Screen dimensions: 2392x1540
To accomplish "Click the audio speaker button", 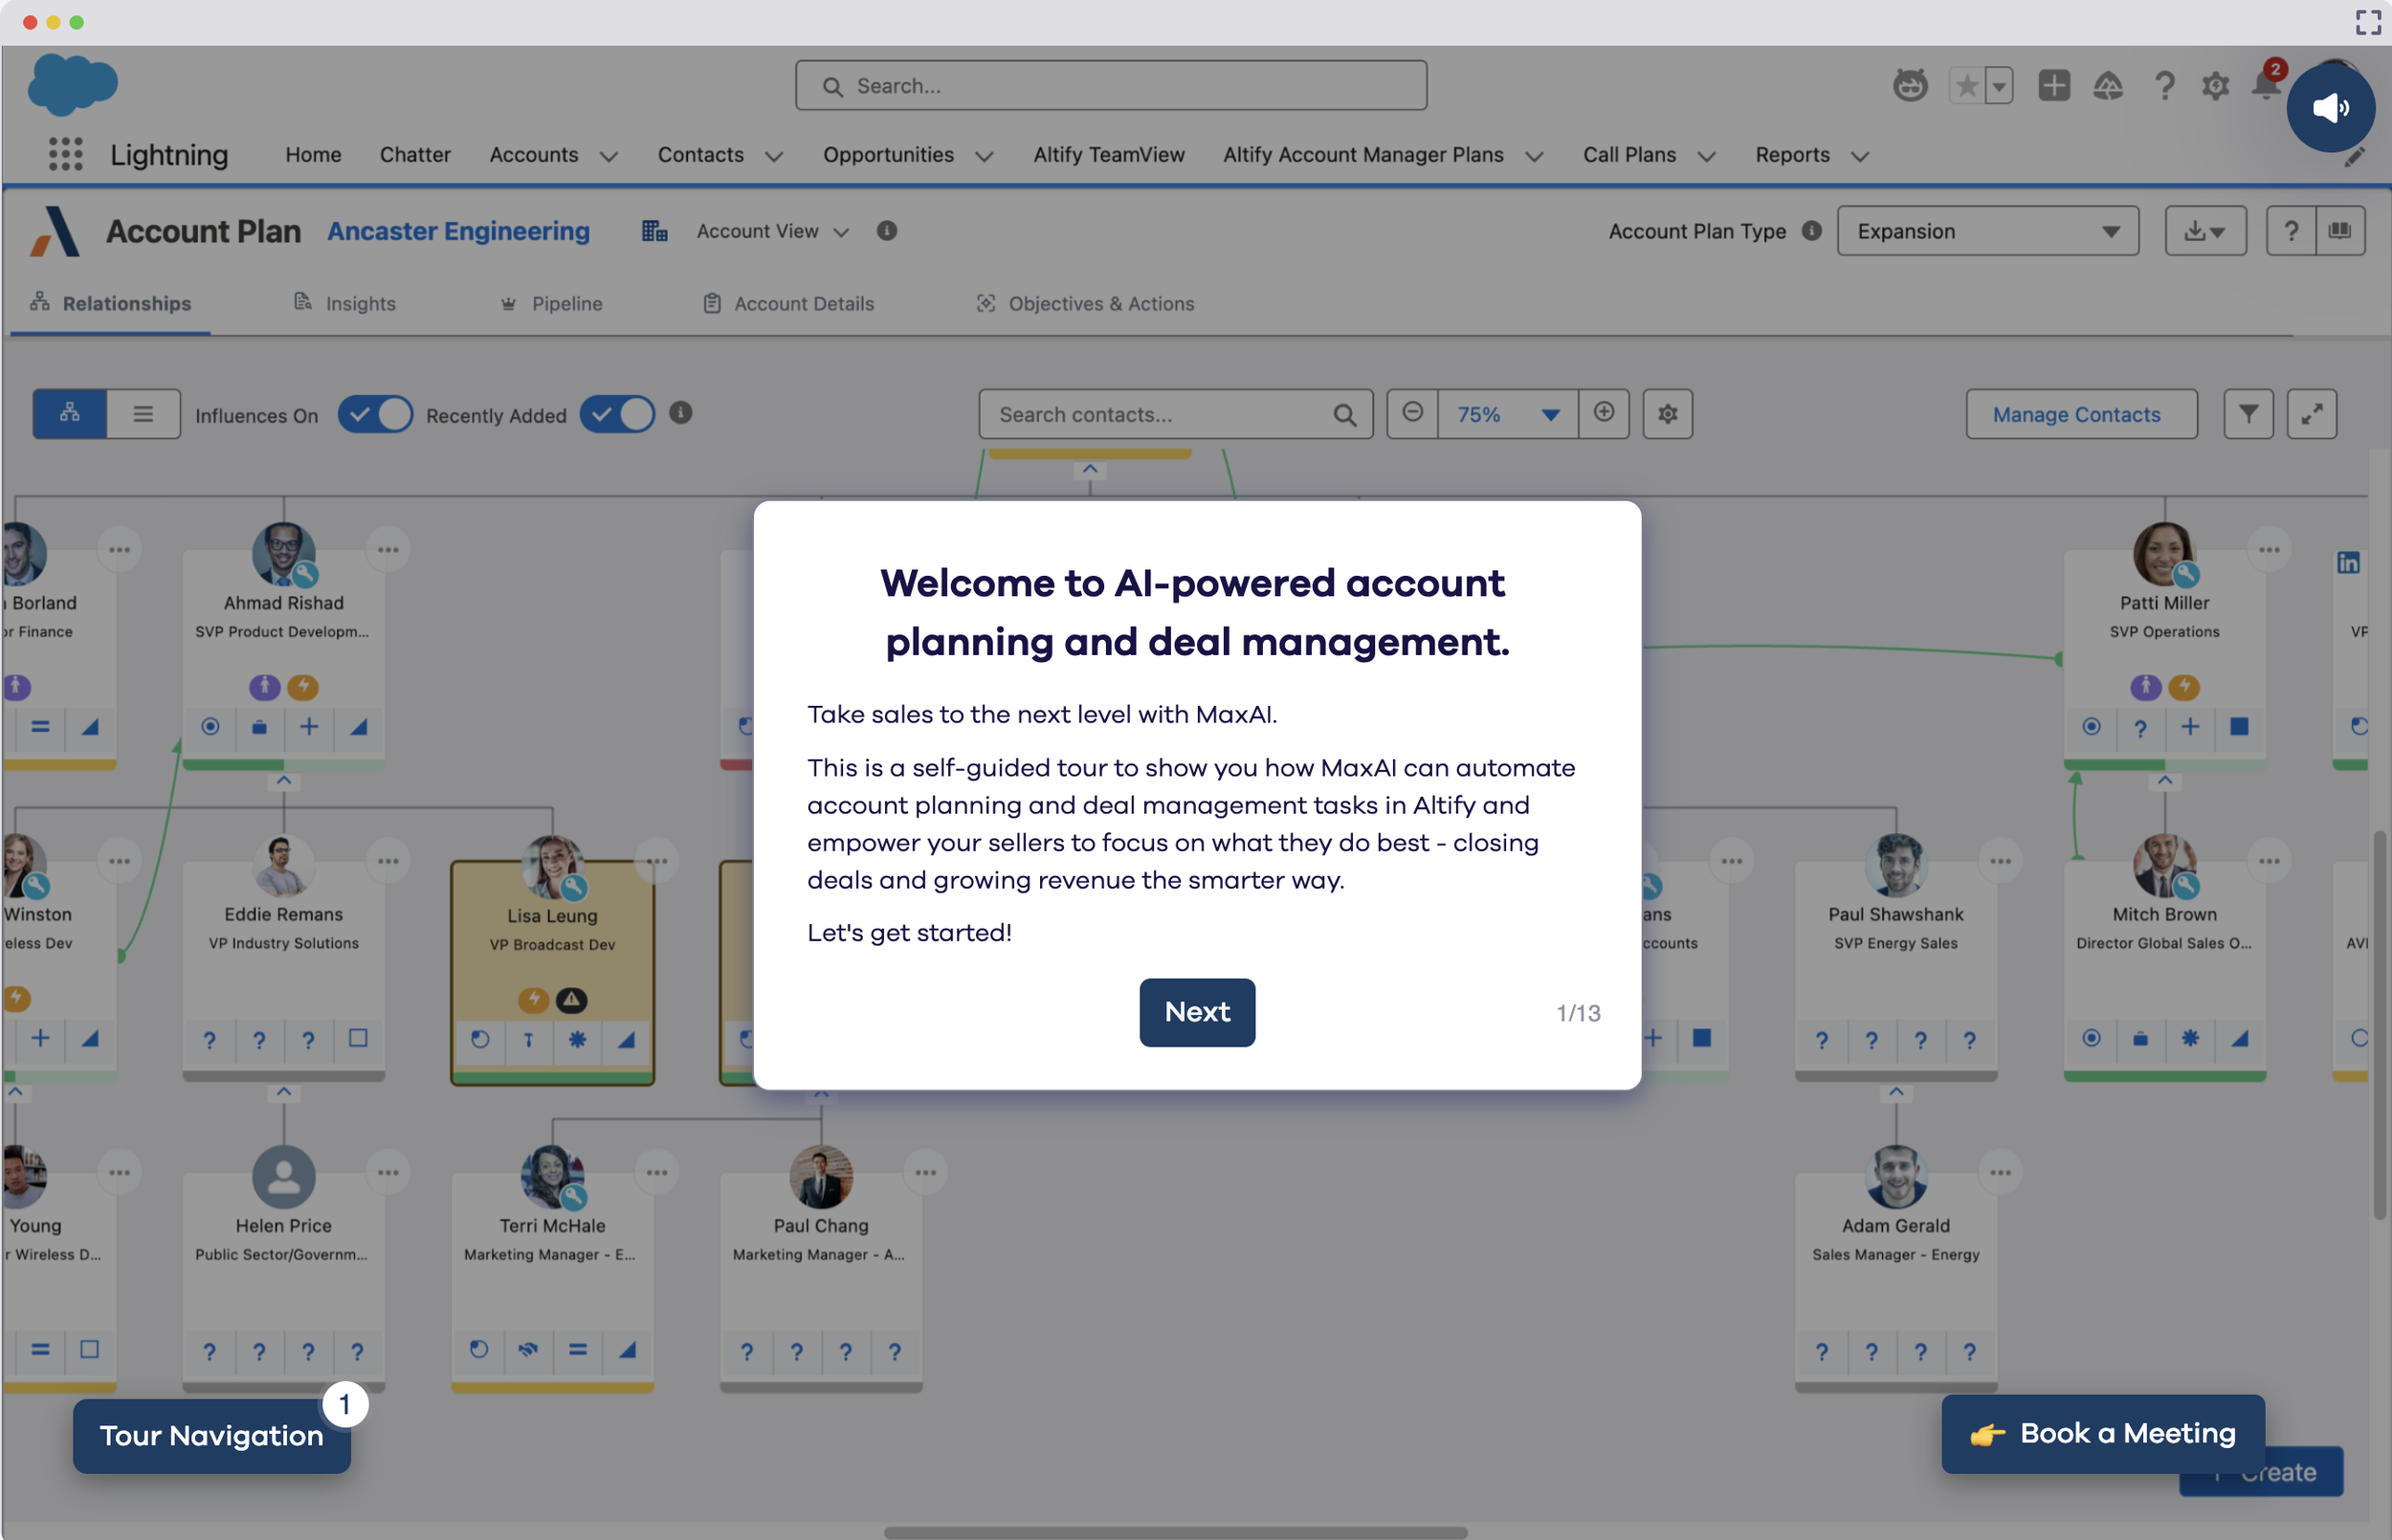I will (x=2330, y=108).
